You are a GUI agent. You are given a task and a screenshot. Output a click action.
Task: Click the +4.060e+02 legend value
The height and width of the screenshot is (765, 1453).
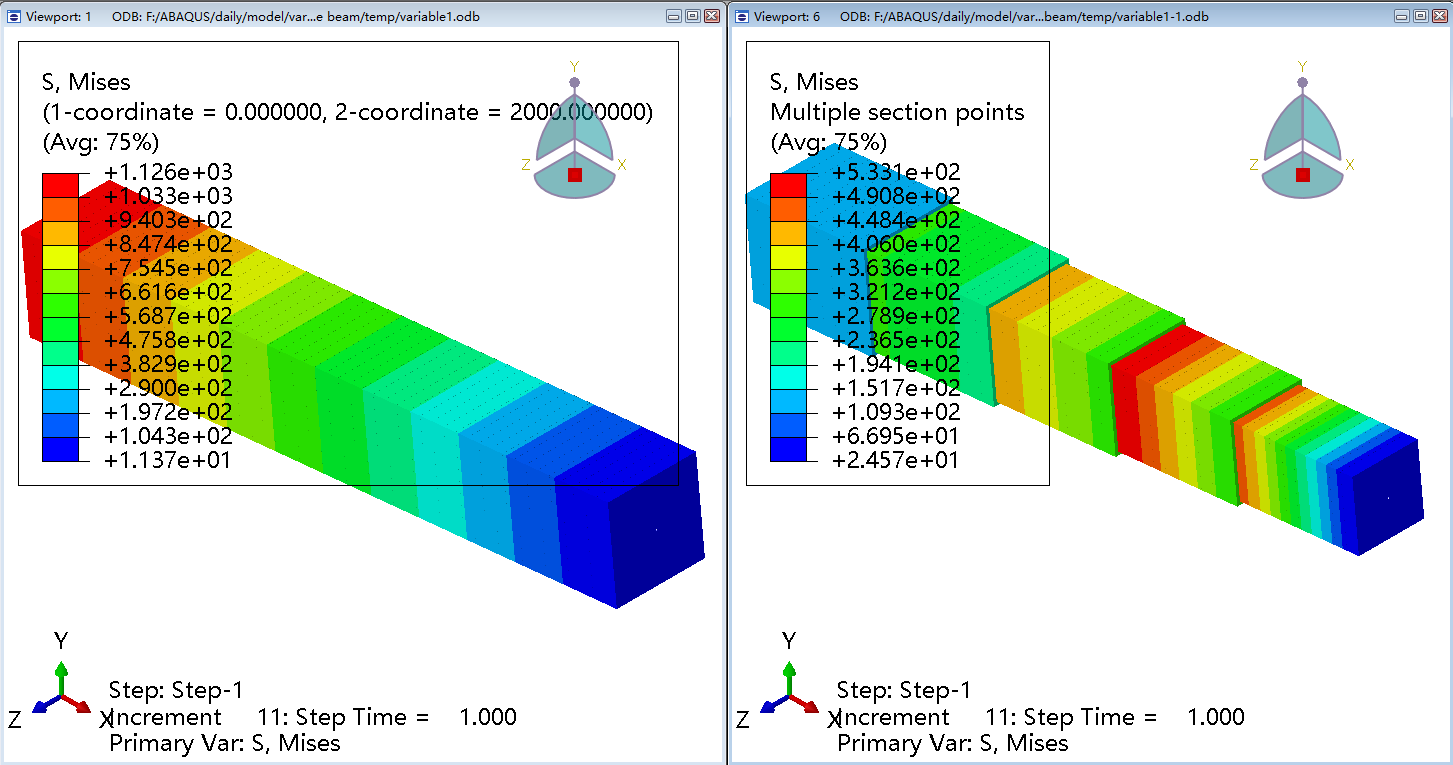[x=896, y=244]
